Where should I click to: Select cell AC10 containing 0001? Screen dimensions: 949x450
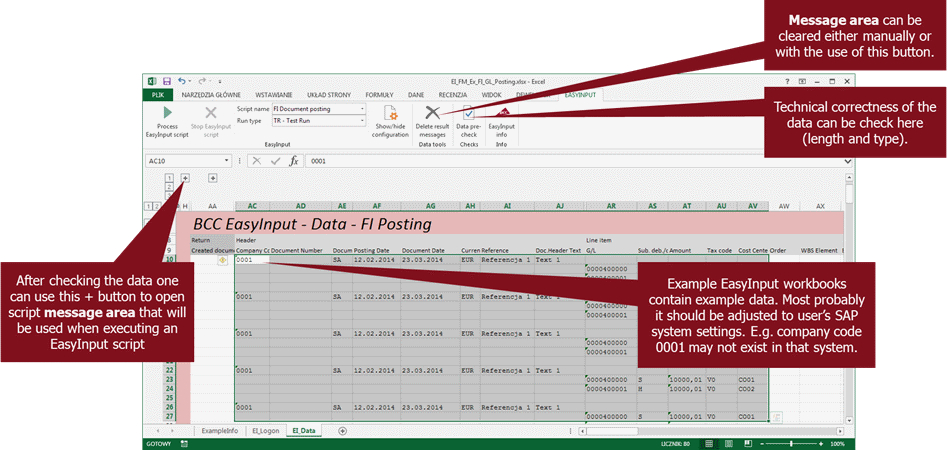[252, 259]
